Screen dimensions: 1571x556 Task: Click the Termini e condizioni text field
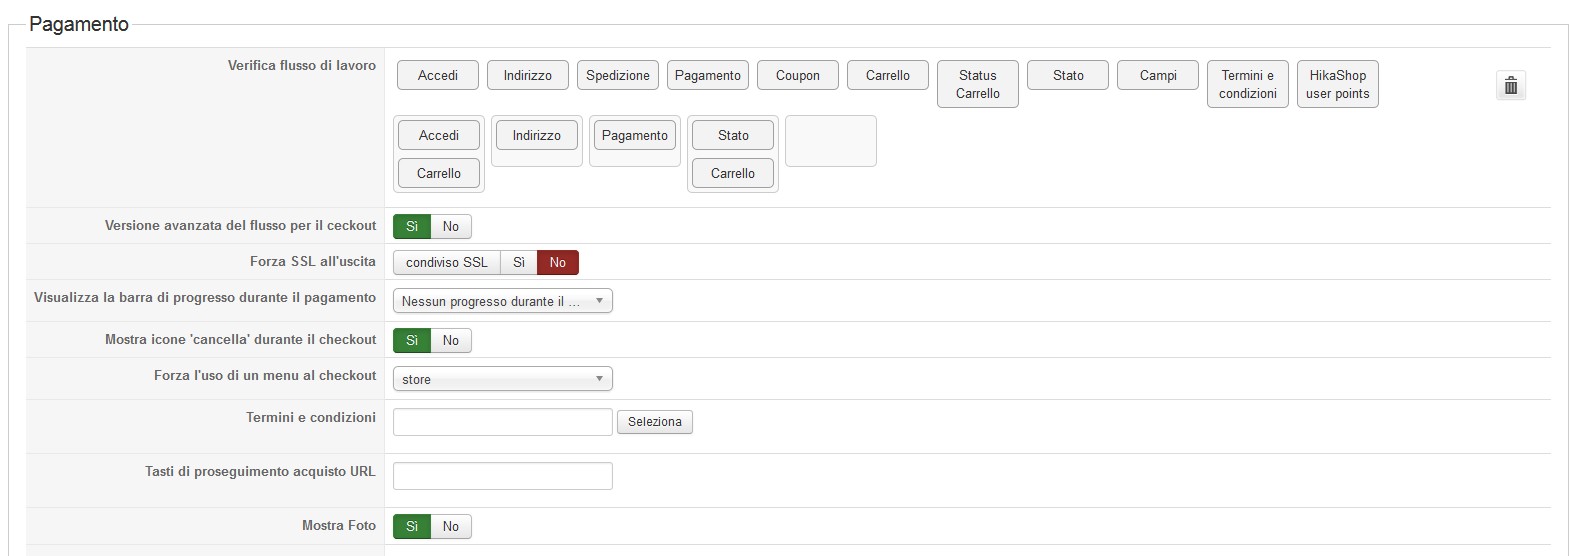tap(502, 422)
